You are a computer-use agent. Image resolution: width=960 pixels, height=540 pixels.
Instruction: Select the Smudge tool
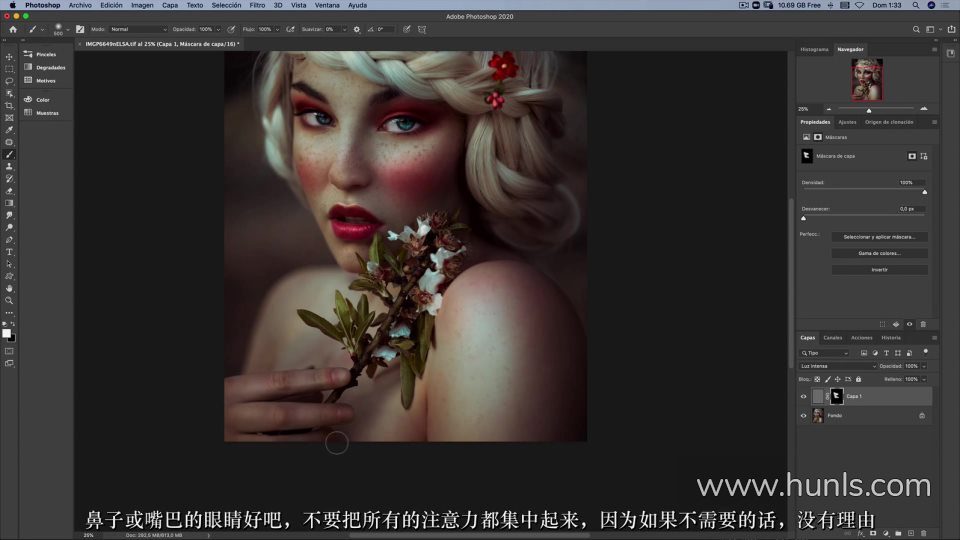[x=9, y=216]
